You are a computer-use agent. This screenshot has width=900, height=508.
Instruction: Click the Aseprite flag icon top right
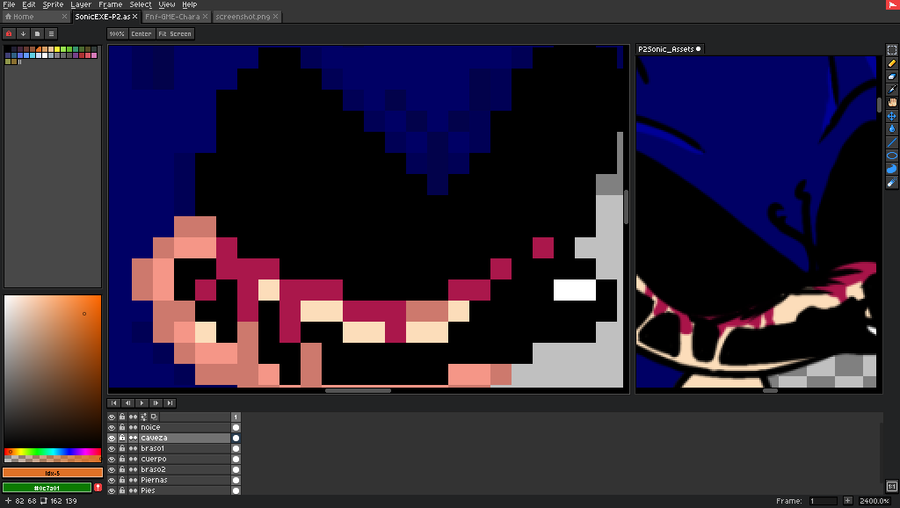(893, 4)
